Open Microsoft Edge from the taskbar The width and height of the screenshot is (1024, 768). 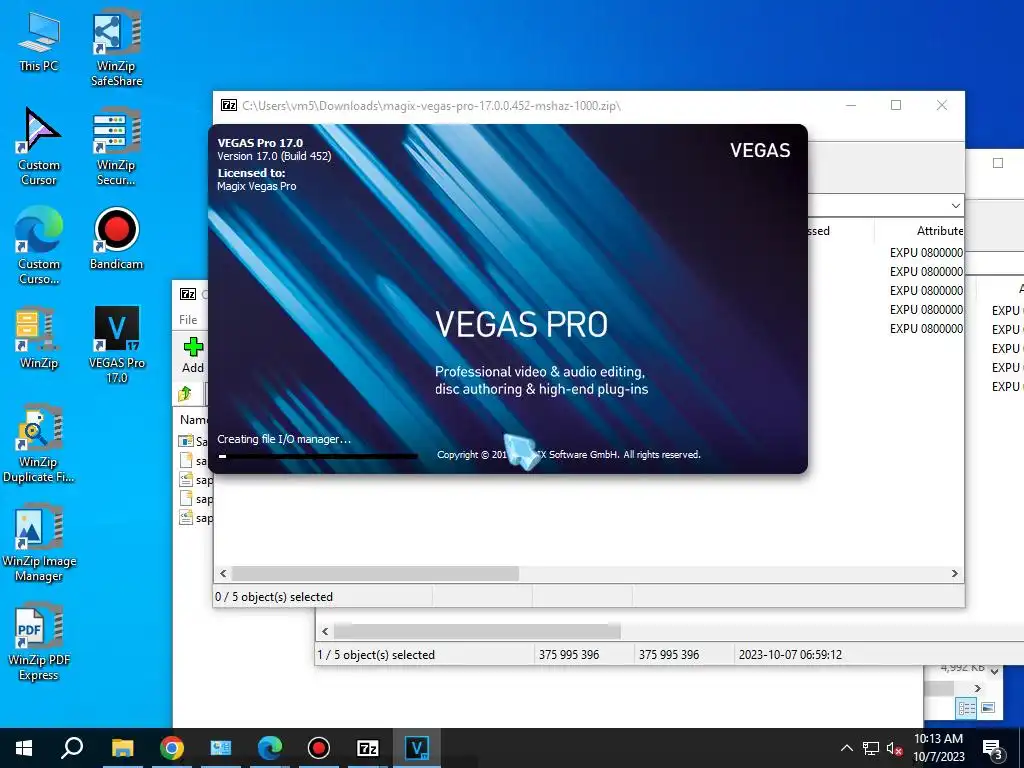pos(269,748)
